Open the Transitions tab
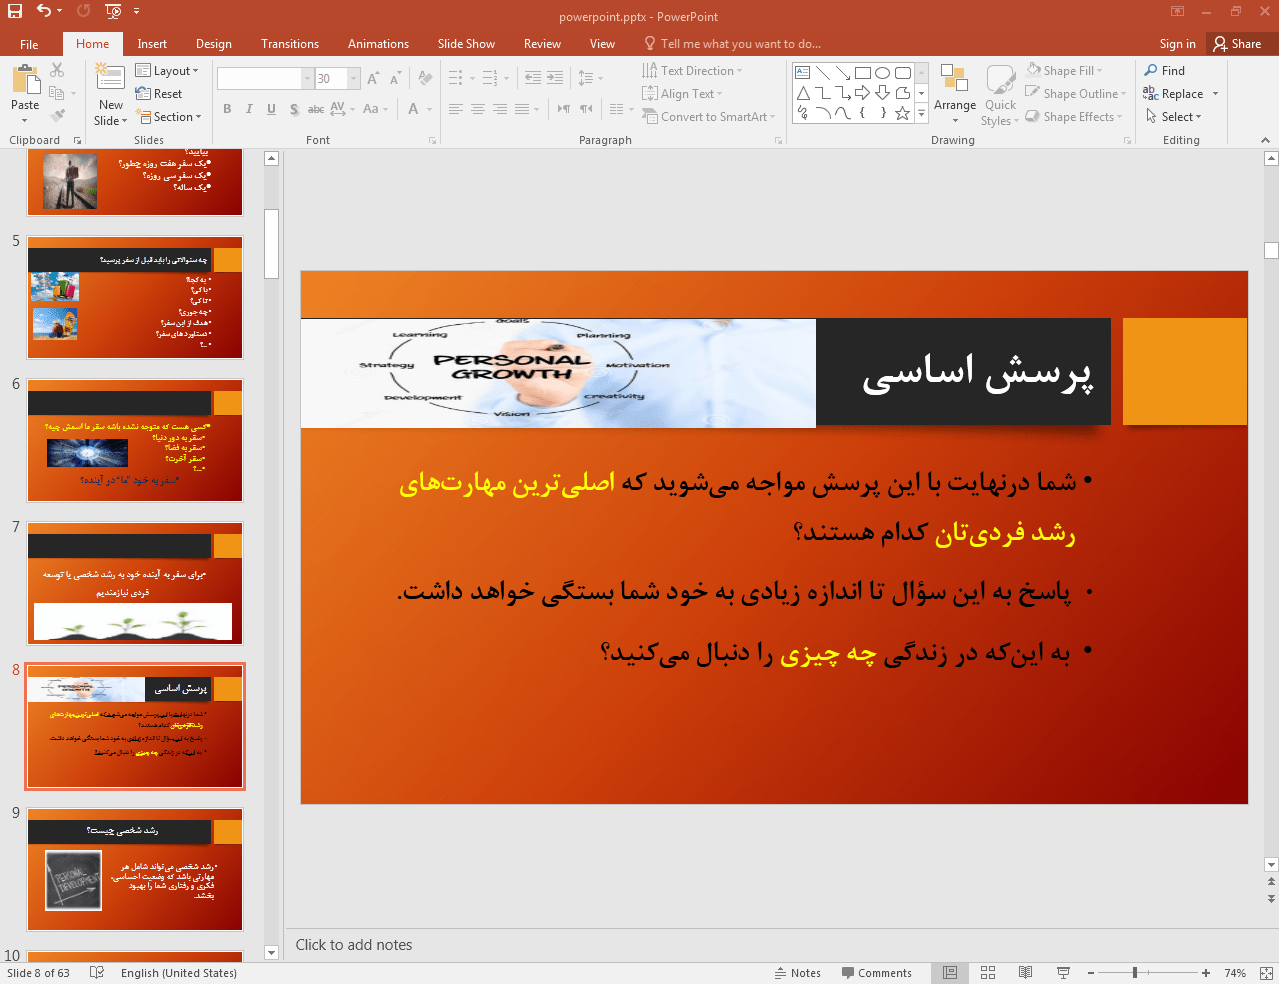The height and width of the screenshot is (984, 1279). [x=290, y=44]
